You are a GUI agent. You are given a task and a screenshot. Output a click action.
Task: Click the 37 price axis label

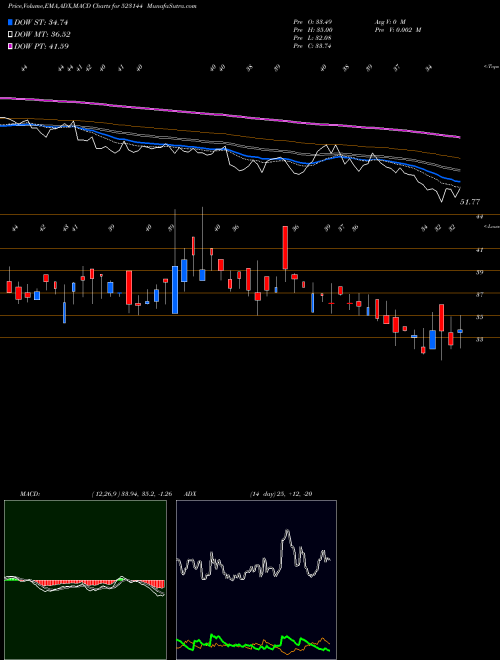click(x=479, y=295)
